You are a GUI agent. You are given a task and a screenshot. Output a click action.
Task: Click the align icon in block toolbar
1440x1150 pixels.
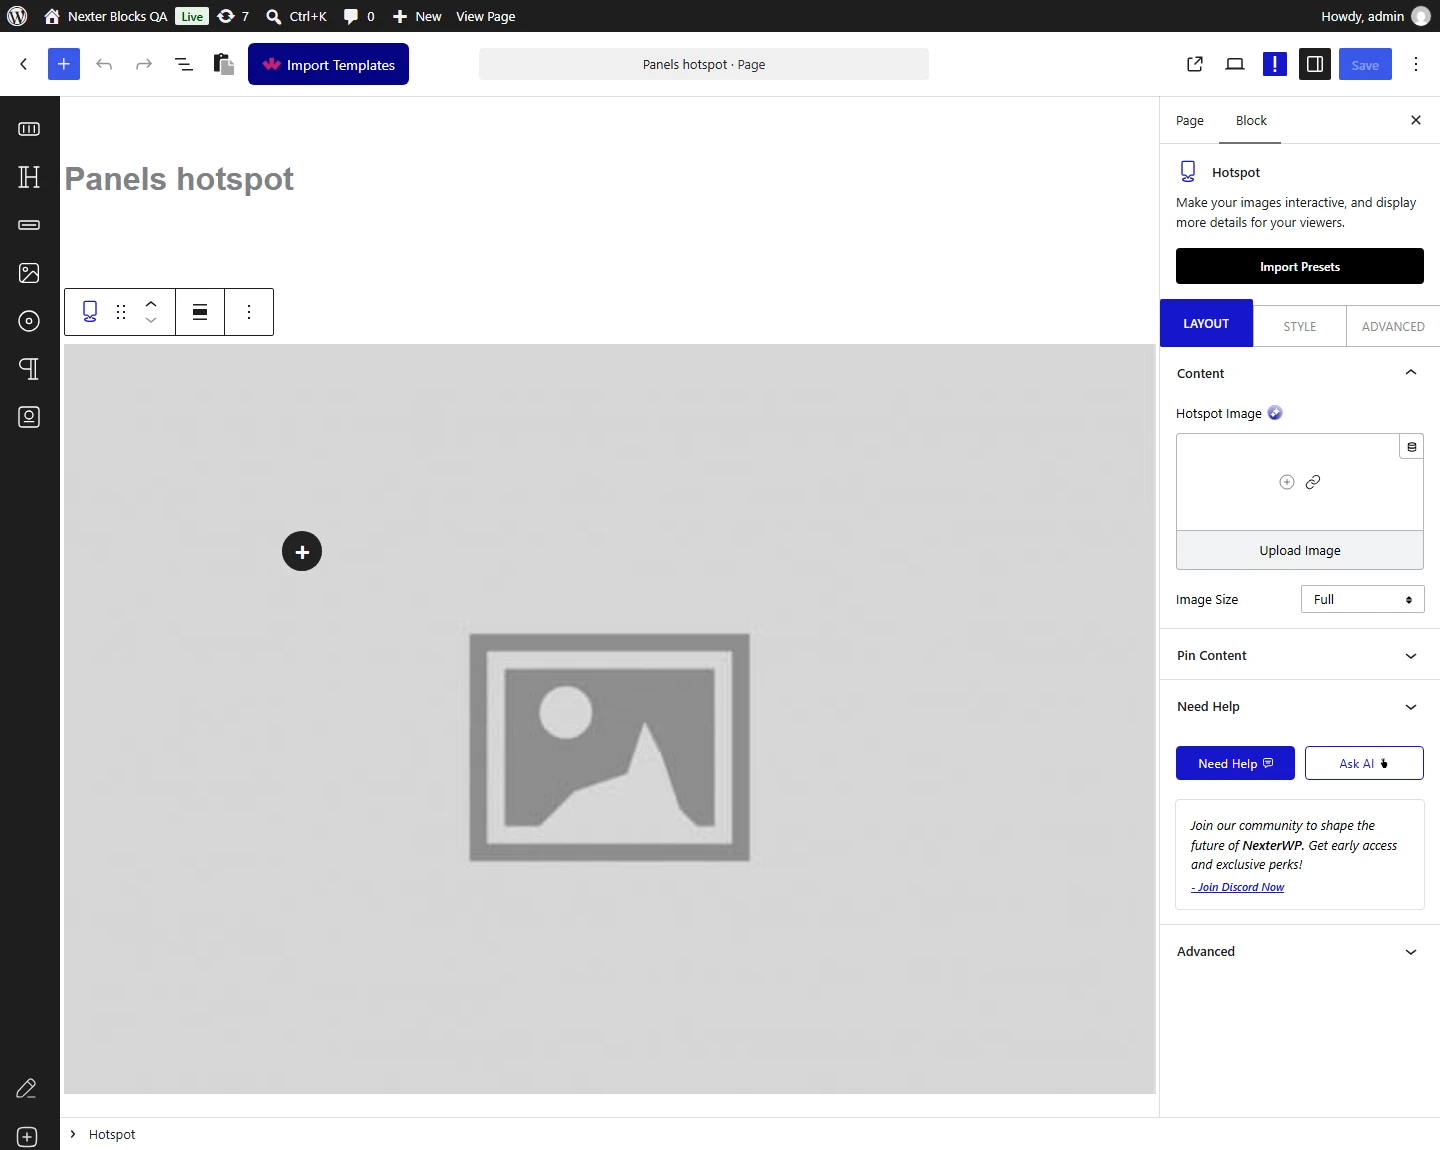click(200, 312)
